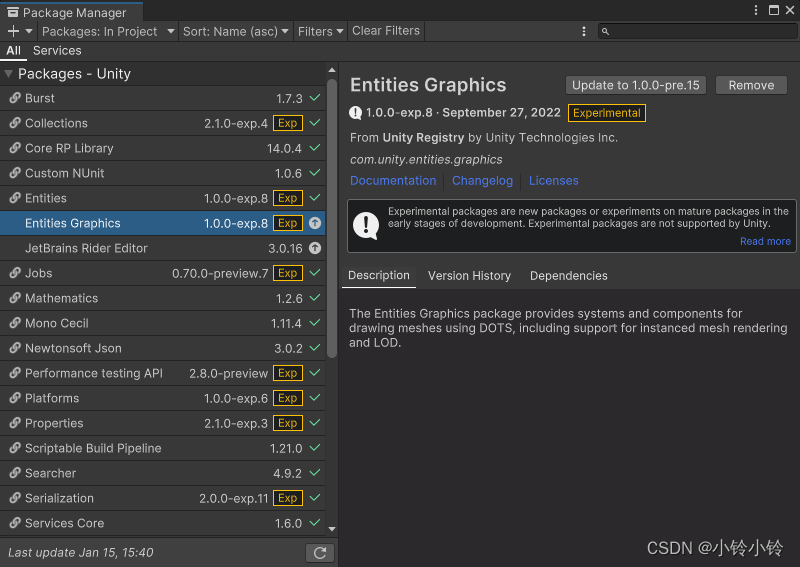Viewport: 800px width, 567px height.
Task: Click the installed checkmark on Burst row
Action: click(x=315, y=97)
